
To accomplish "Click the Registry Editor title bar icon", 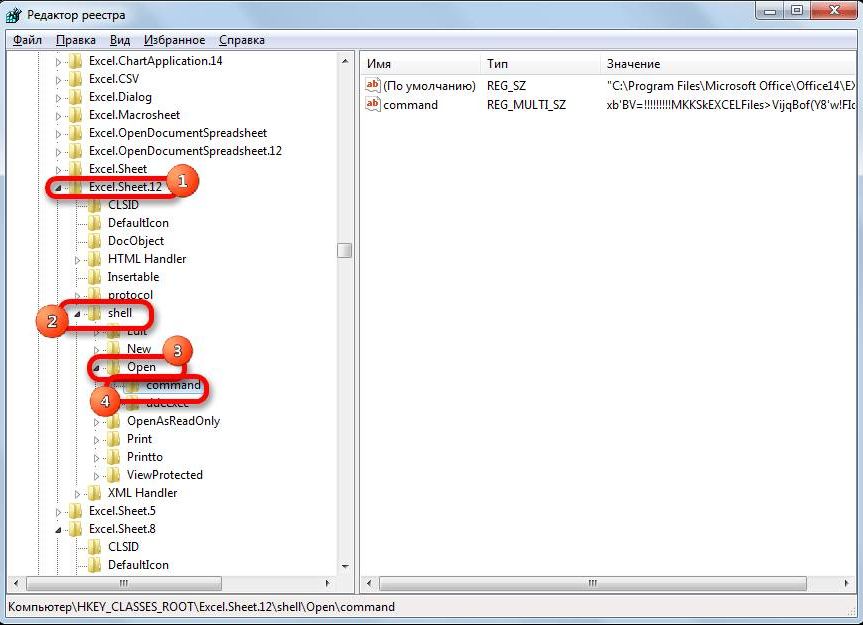I will (x=13, y=14).
